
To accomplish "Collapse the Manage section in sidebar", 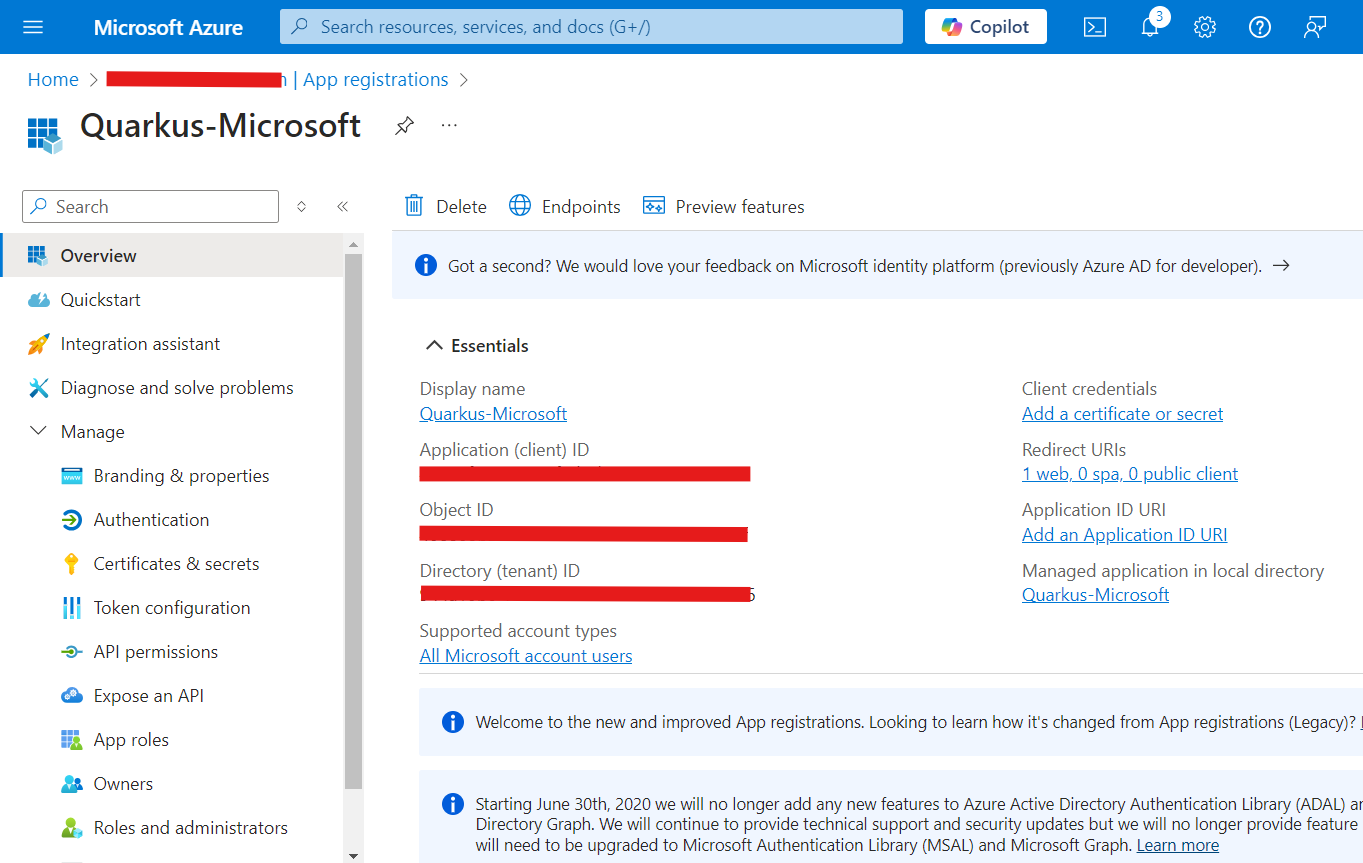I will pyautogui.click(x=38, y=431).
